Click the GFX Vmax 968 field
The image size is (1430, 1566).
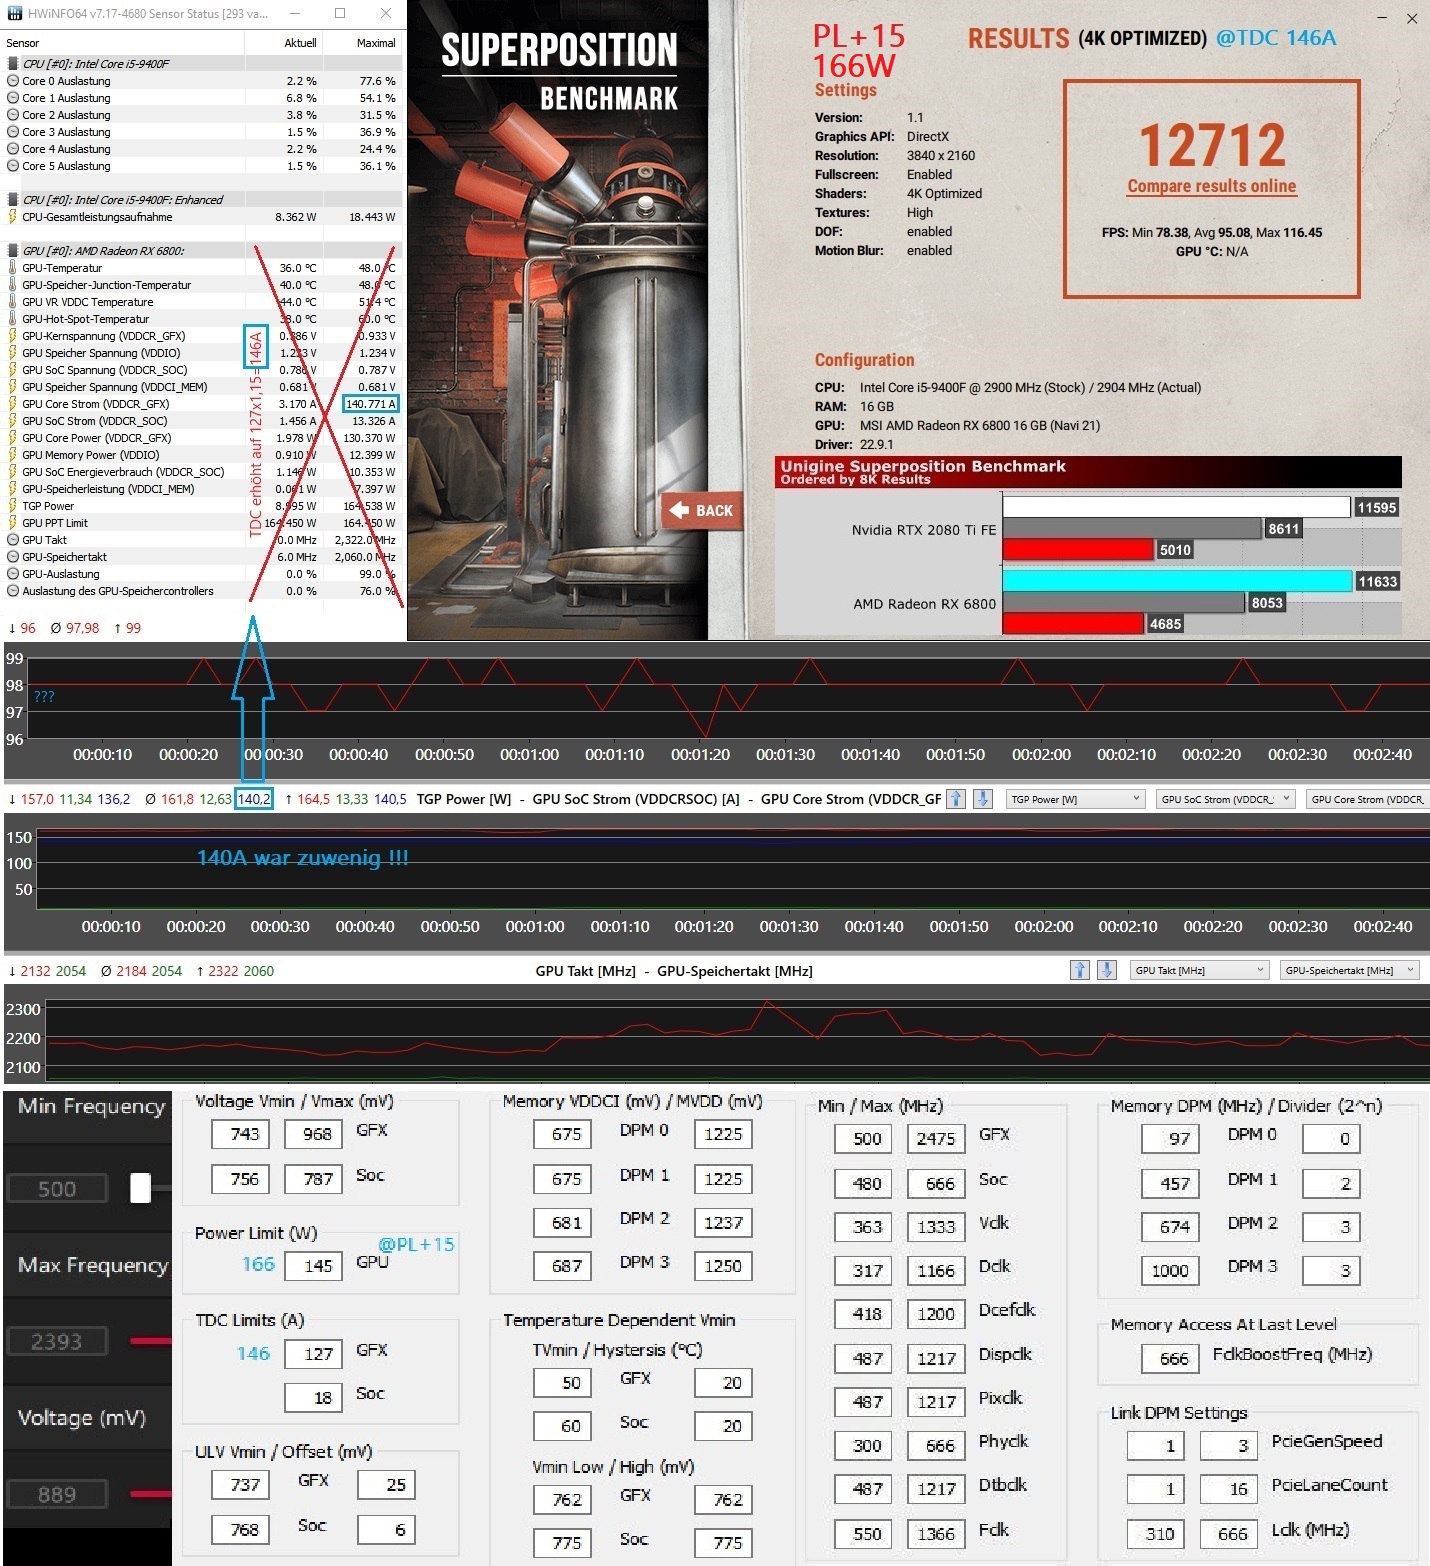(316, 1134)
